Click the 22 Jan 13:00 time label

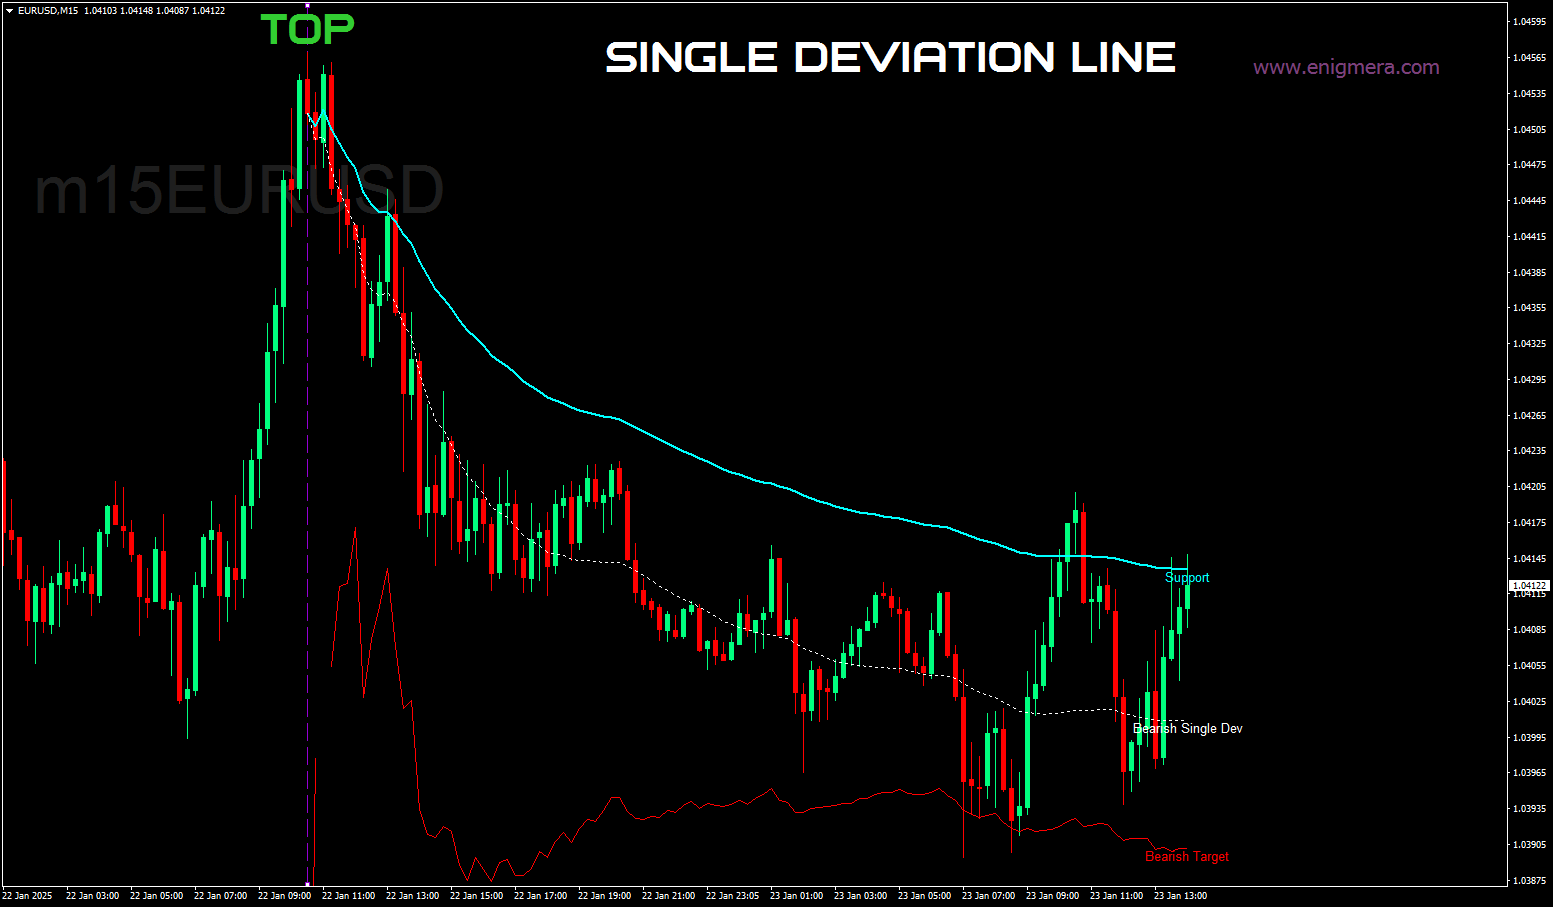pos(412,896)
